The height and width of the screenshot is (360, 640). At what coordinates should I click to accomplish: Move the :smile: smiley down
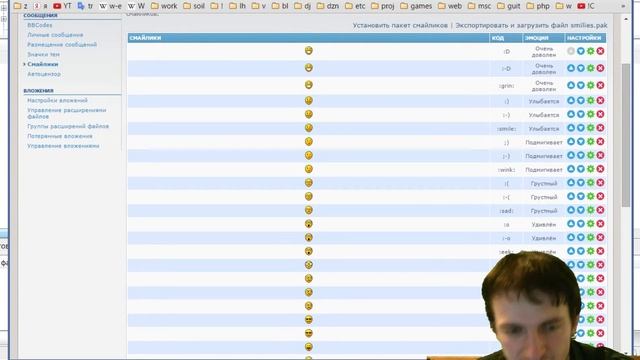(x=580, y=128)
